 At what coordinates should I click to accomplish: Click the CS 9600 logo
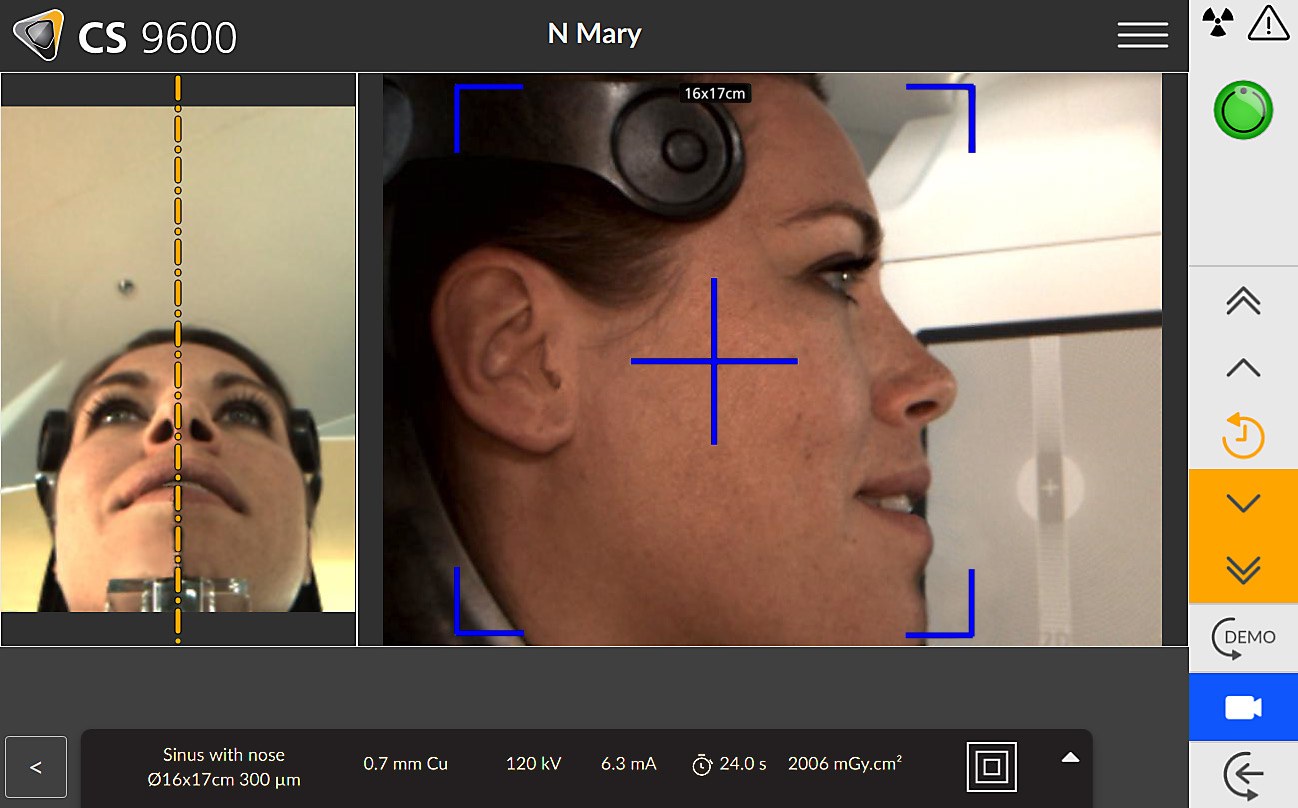pos(125,36)
